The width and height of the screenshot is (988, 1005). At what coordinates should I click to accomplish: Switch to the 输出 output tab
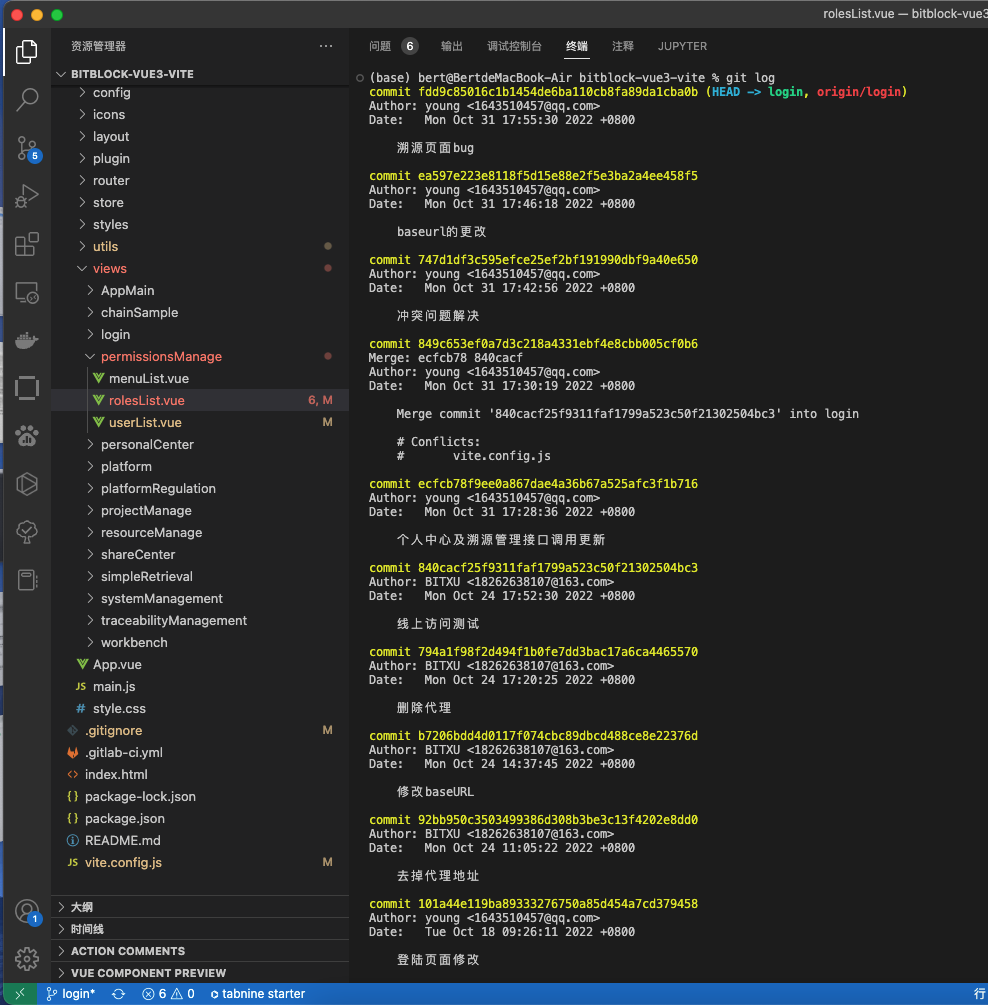tap(451, 46)
